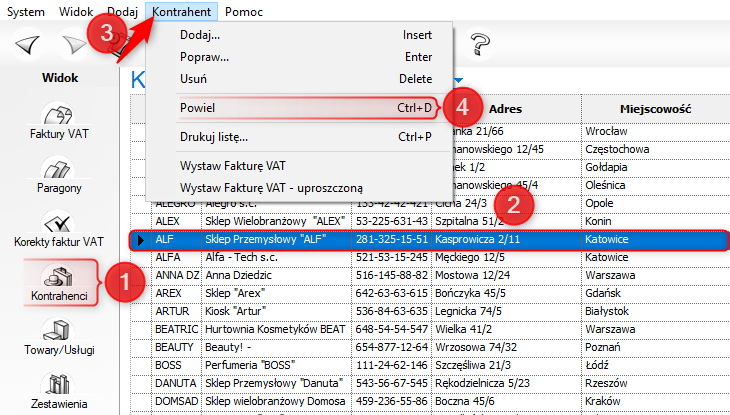Click Rękodzielnicza 5/23 address cell

pyautogui.click(x=507, y=383)
